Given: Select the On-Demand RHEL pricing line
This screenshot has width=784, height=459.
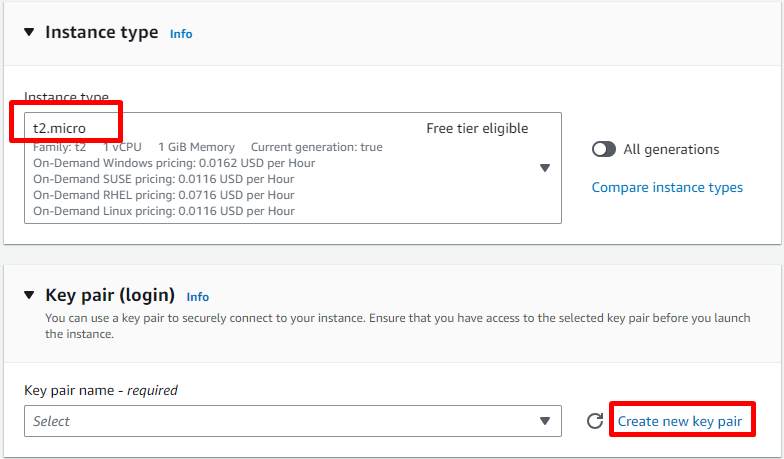Looking at the screenshot, I should (x=164, y=195).
